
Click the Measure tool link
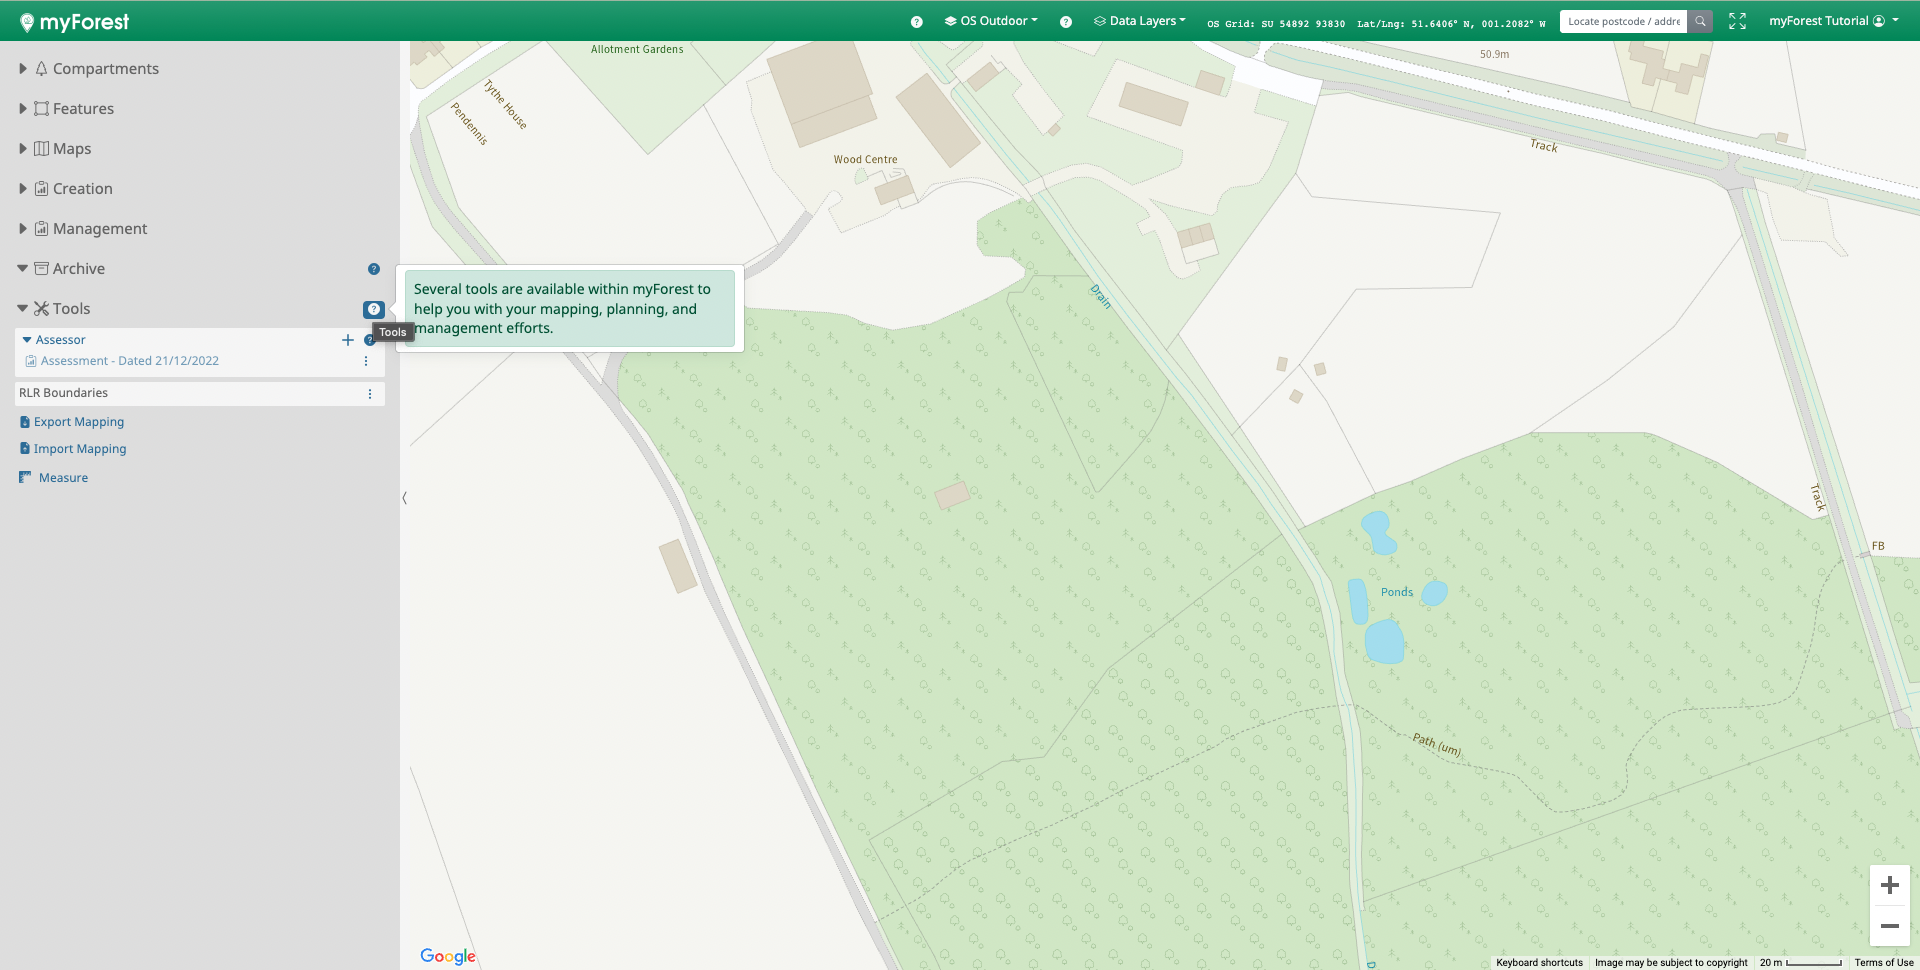coord(63,478)
